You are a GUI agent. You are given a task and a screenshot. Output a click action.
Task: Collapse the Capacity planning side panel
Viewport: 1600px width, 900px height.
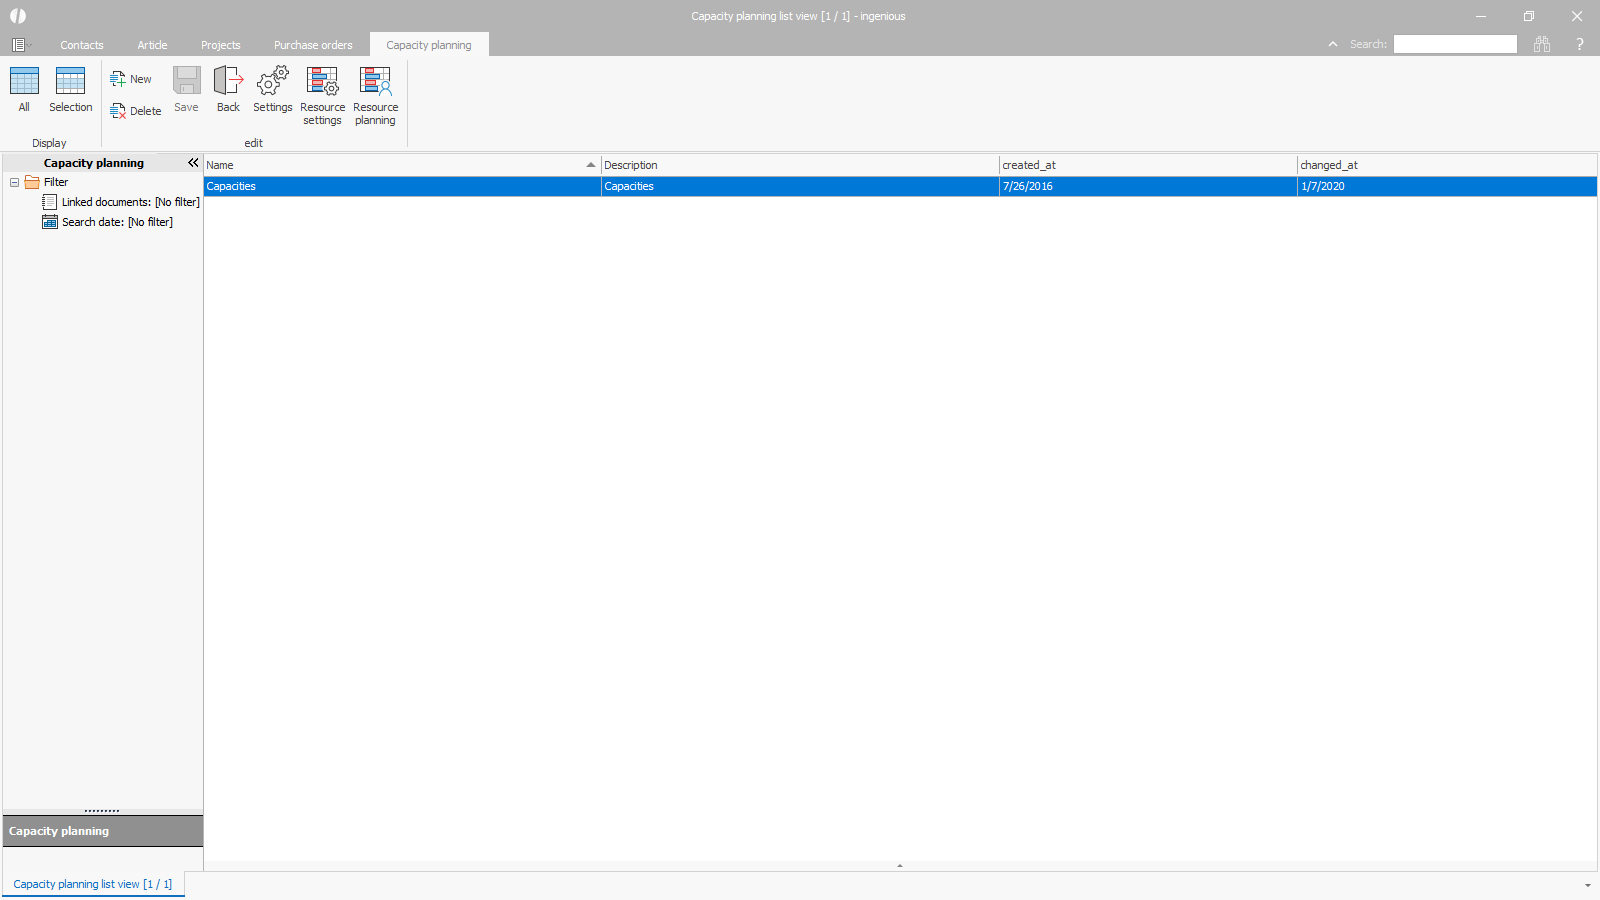pyautogui.click(x=193, y=163)
